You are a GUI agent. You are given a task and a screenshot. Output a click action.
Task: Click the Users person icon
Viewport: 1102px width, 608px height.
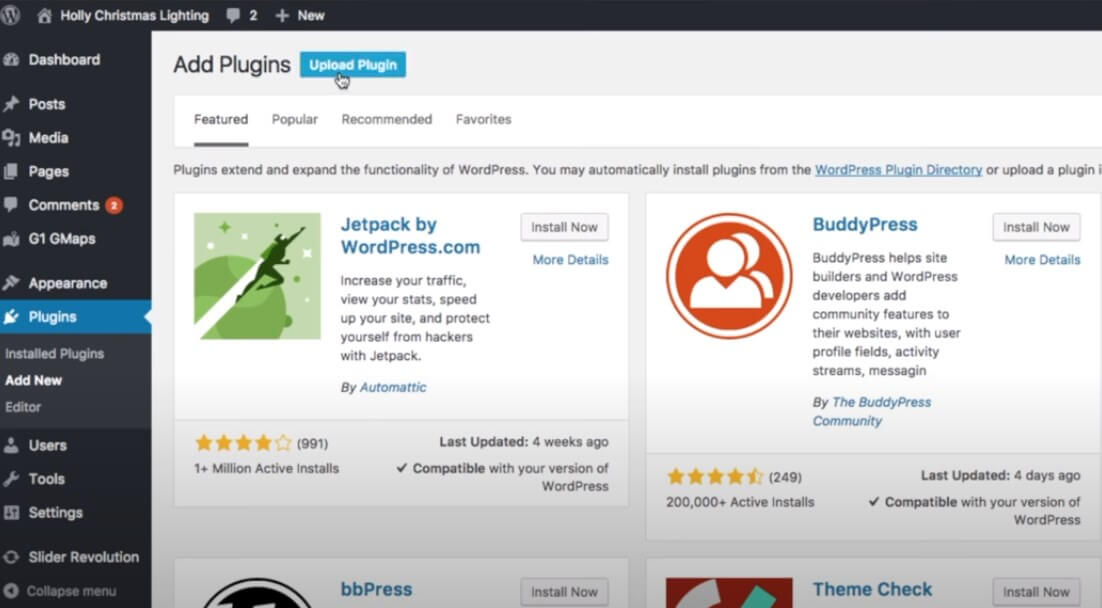click(11, 446)
